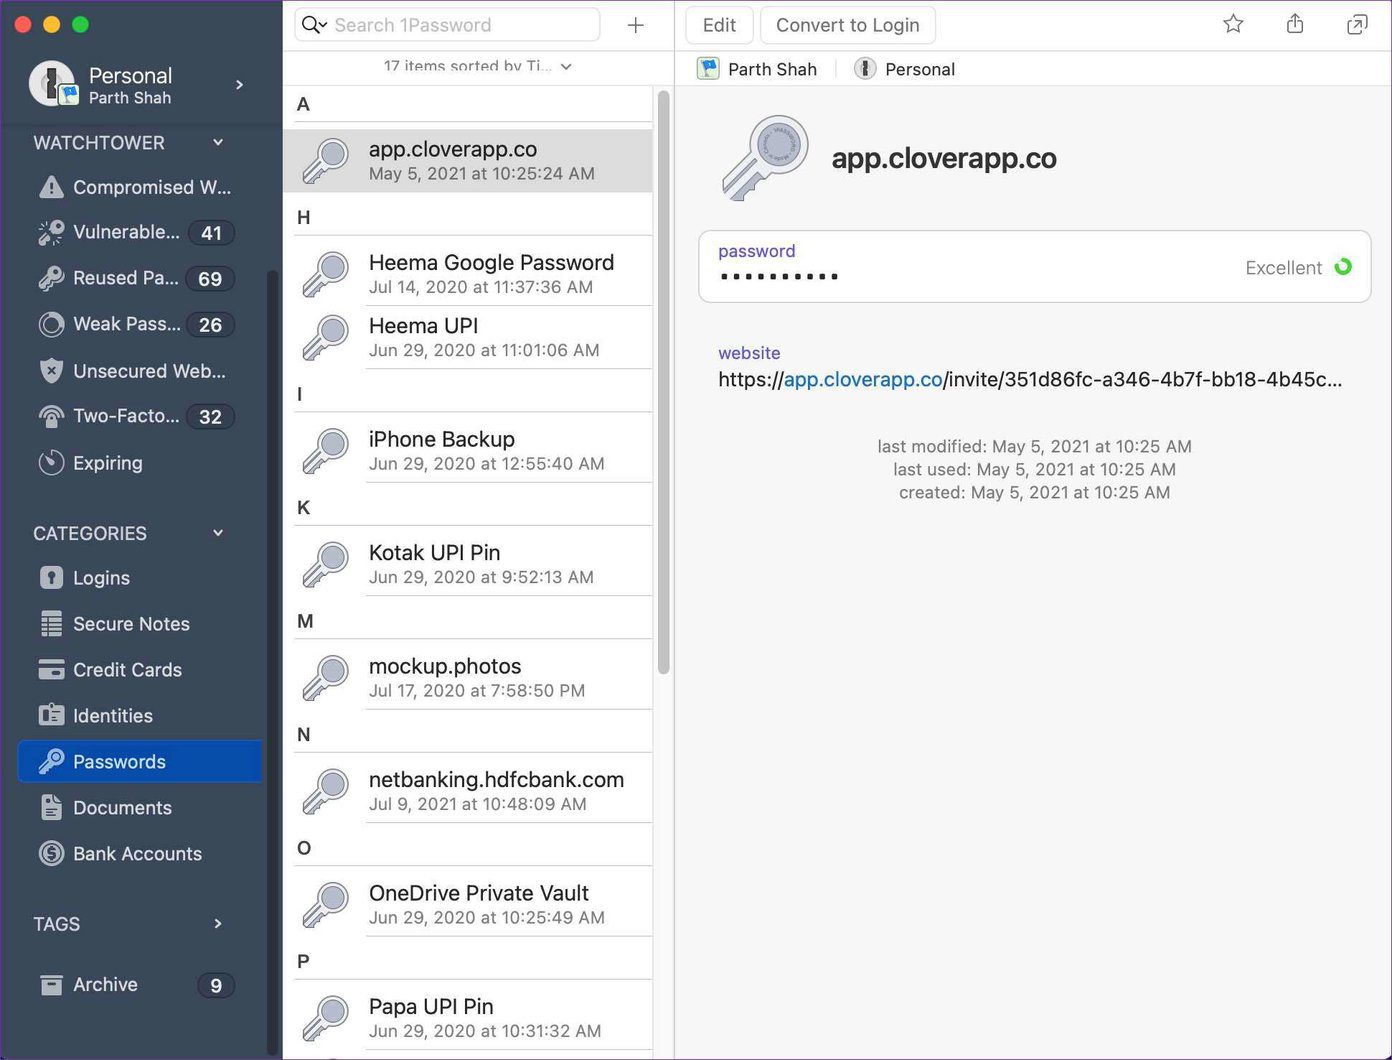This screenshot has width=1392, height=1060.
Task: Click the Weak Passwords count 26
Action: coord(210,325)
